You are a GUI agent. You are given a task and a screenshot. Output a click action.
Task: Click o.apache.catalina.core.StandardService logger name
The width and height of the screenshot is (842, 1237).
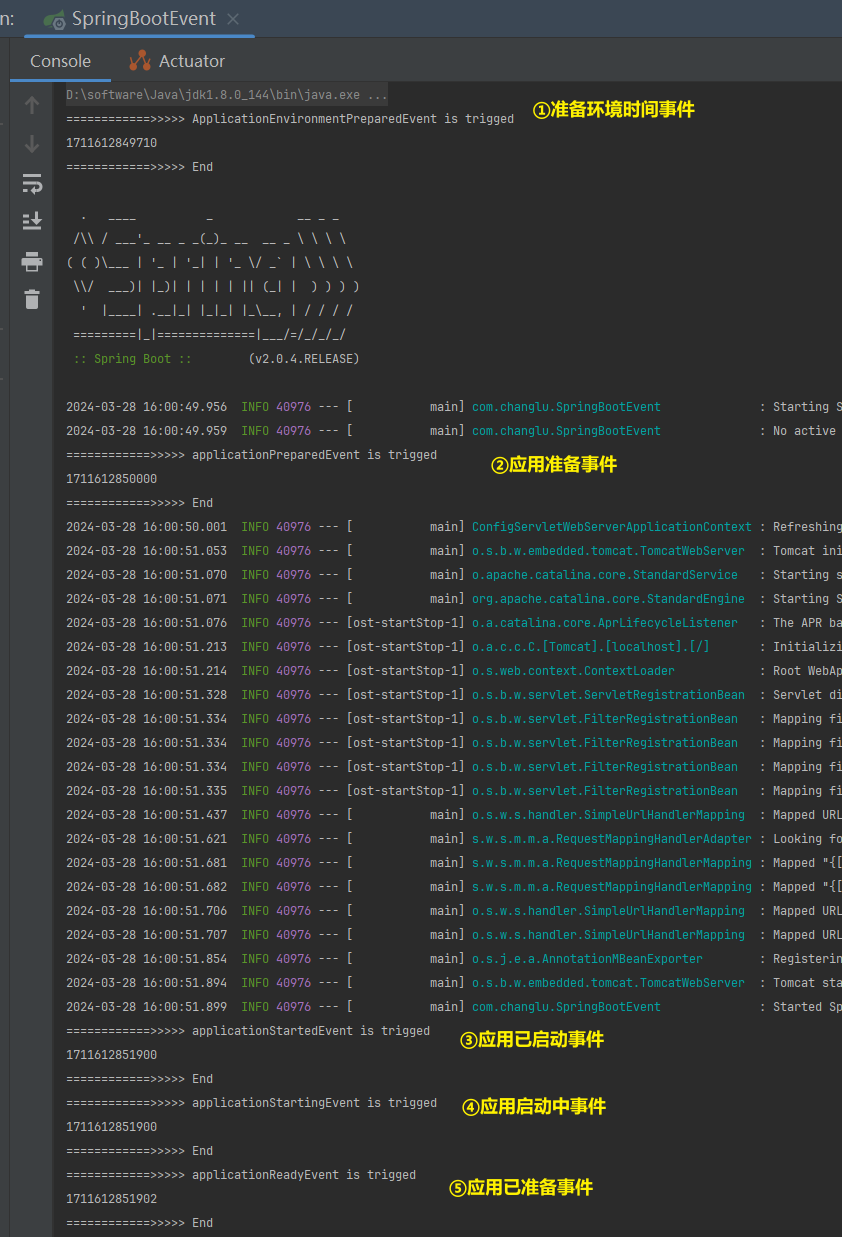(x=605, y=575)
